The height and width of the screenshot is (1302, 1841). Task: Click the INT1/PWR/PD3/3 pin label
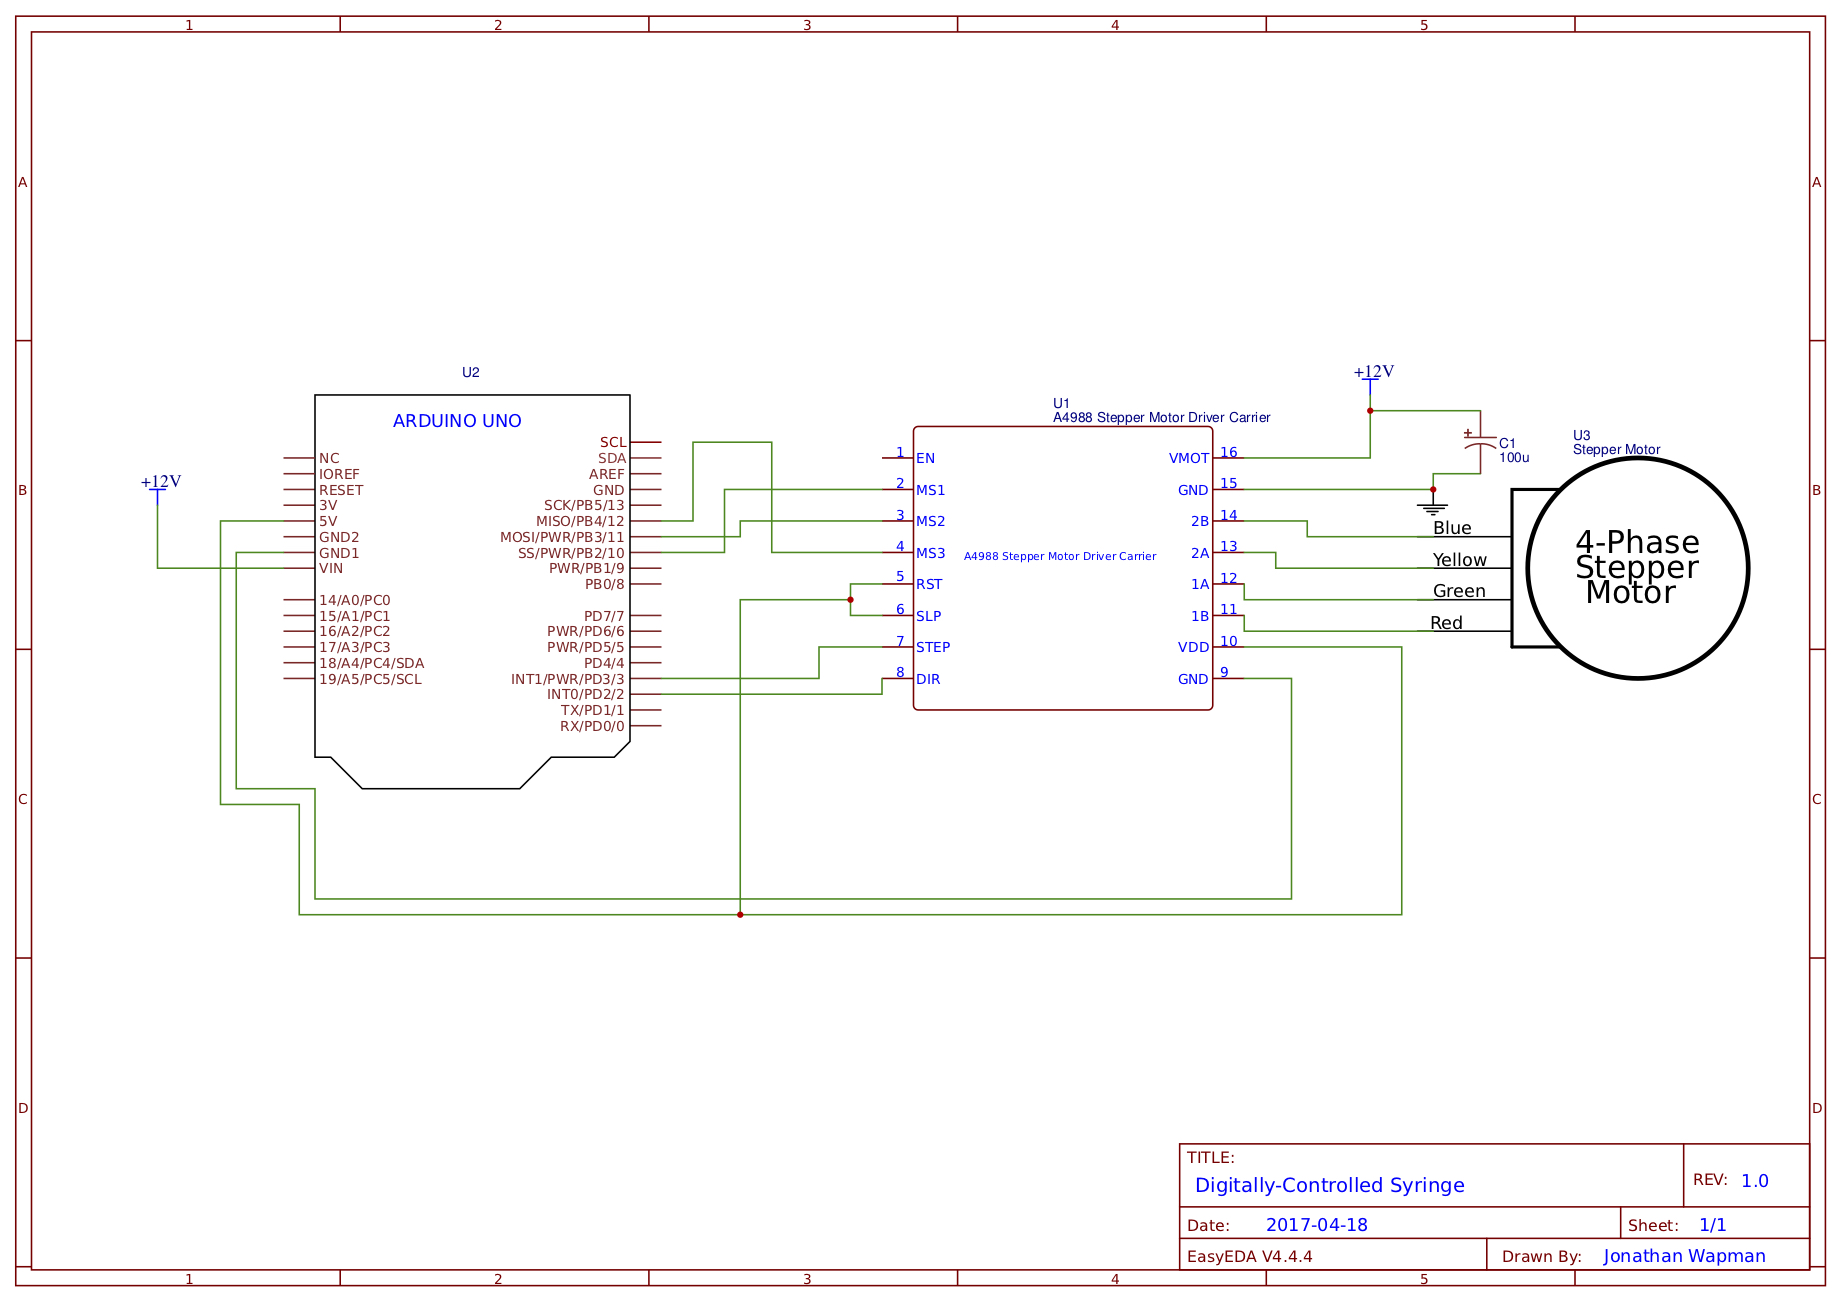568,679
